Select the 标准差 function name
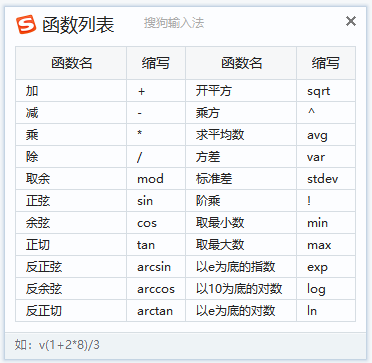 (214, 179)
